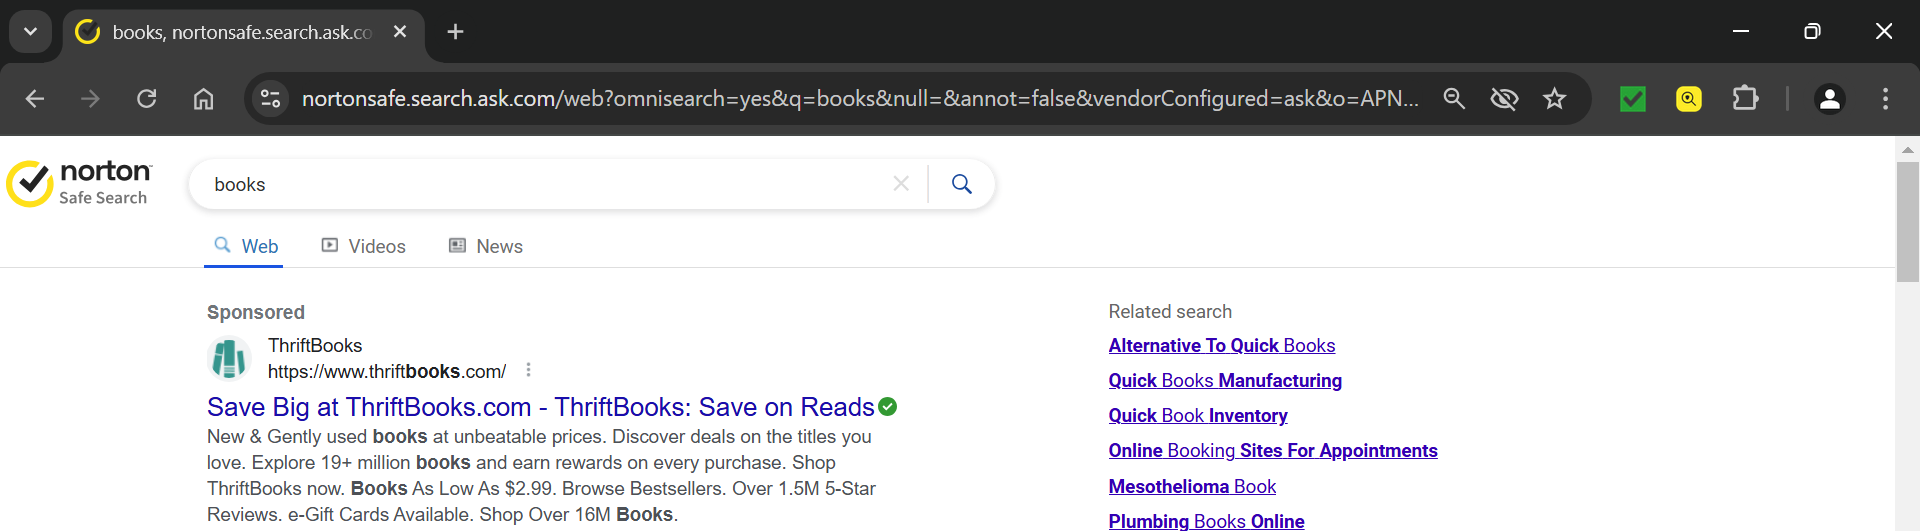Open the ThriftBooks ad options menu
This screenshot has width=1920, height=531.
529,370
